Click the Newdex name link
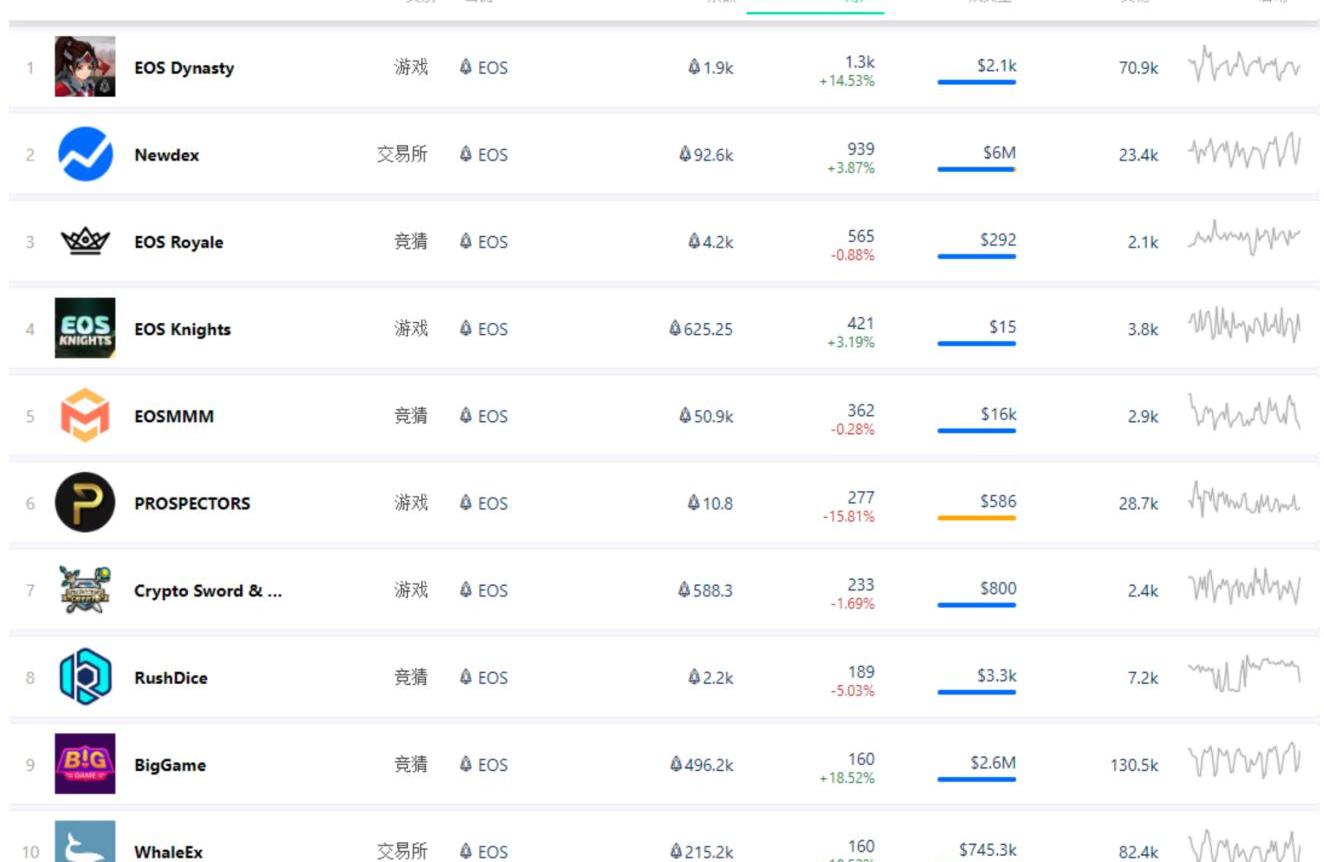Image resolution: width=1324 pixels, height=862 pixels. pos(166,155)
